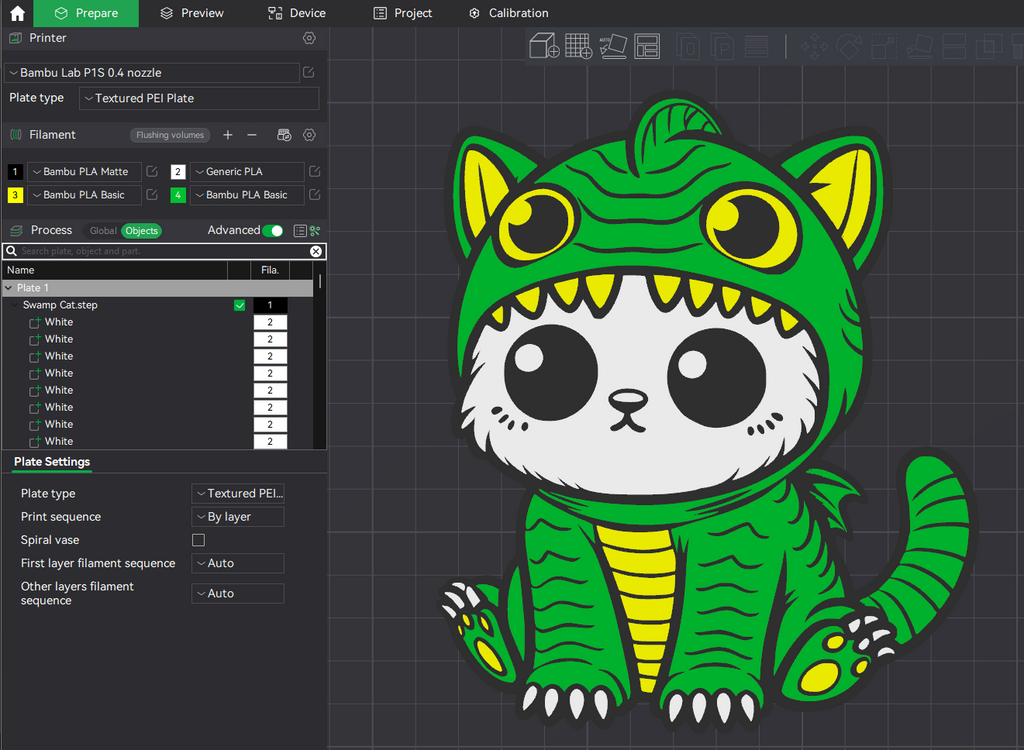
Task: Open the Project tab
Action: pos(402,13)
